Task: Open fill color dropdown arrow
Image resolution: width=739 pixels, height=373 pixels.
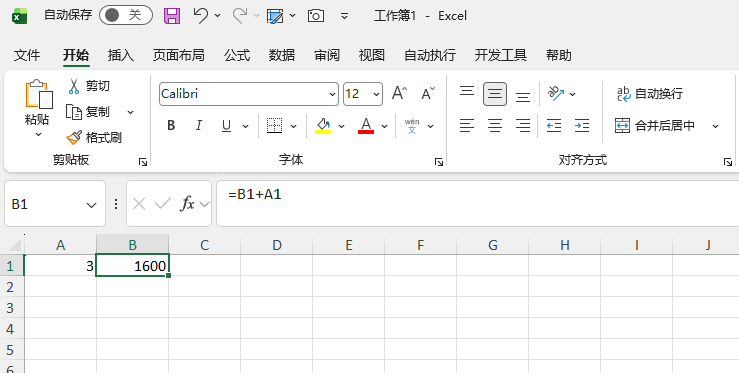Action: click(x=341, y=126)
